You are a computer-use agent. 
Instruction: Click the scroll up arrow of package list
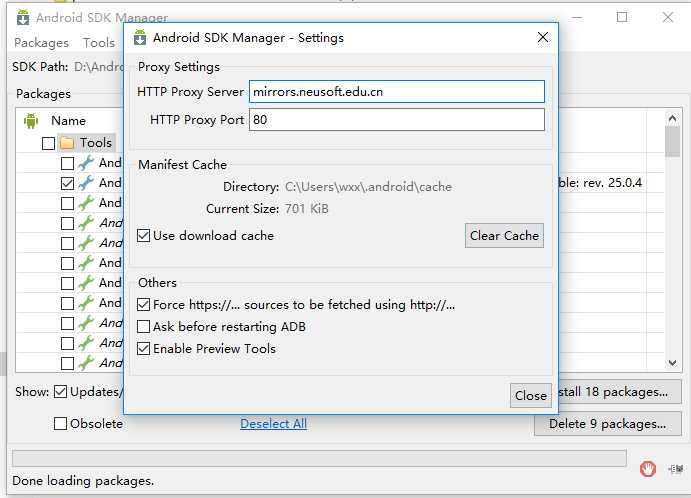672,119
